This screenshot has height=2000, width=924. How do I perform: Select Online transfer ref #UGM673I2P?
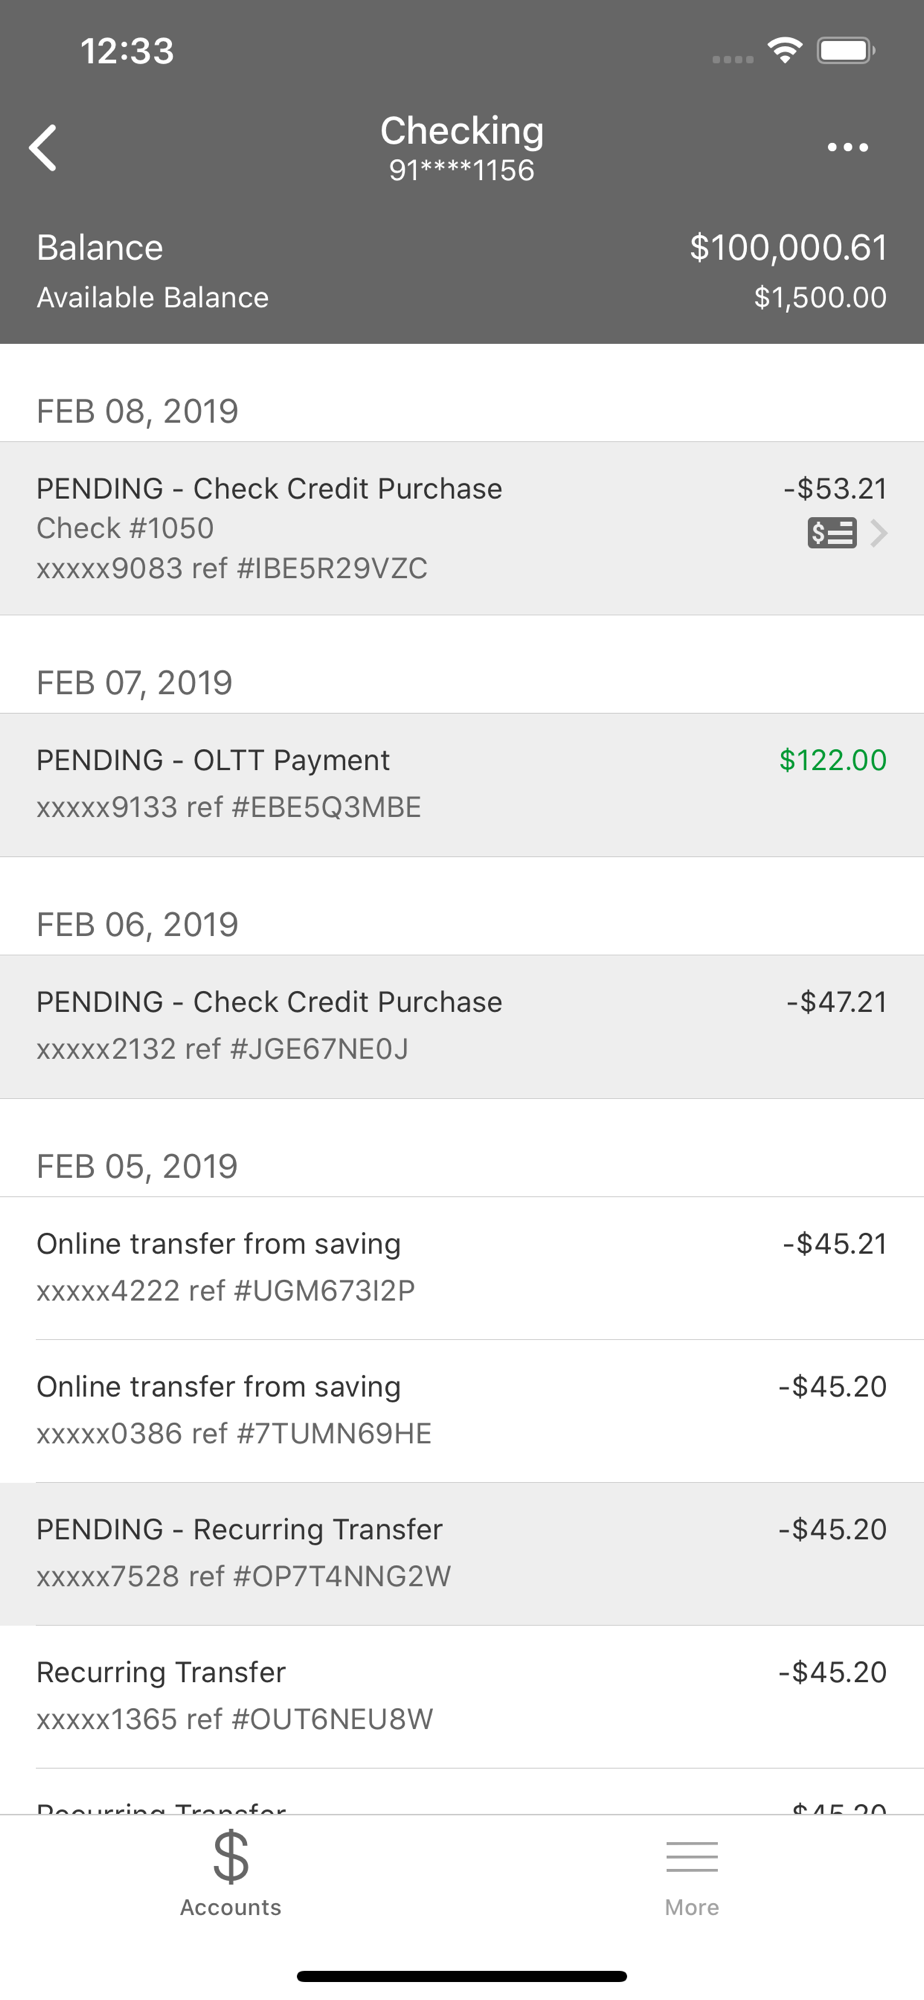pos(462,1268)
